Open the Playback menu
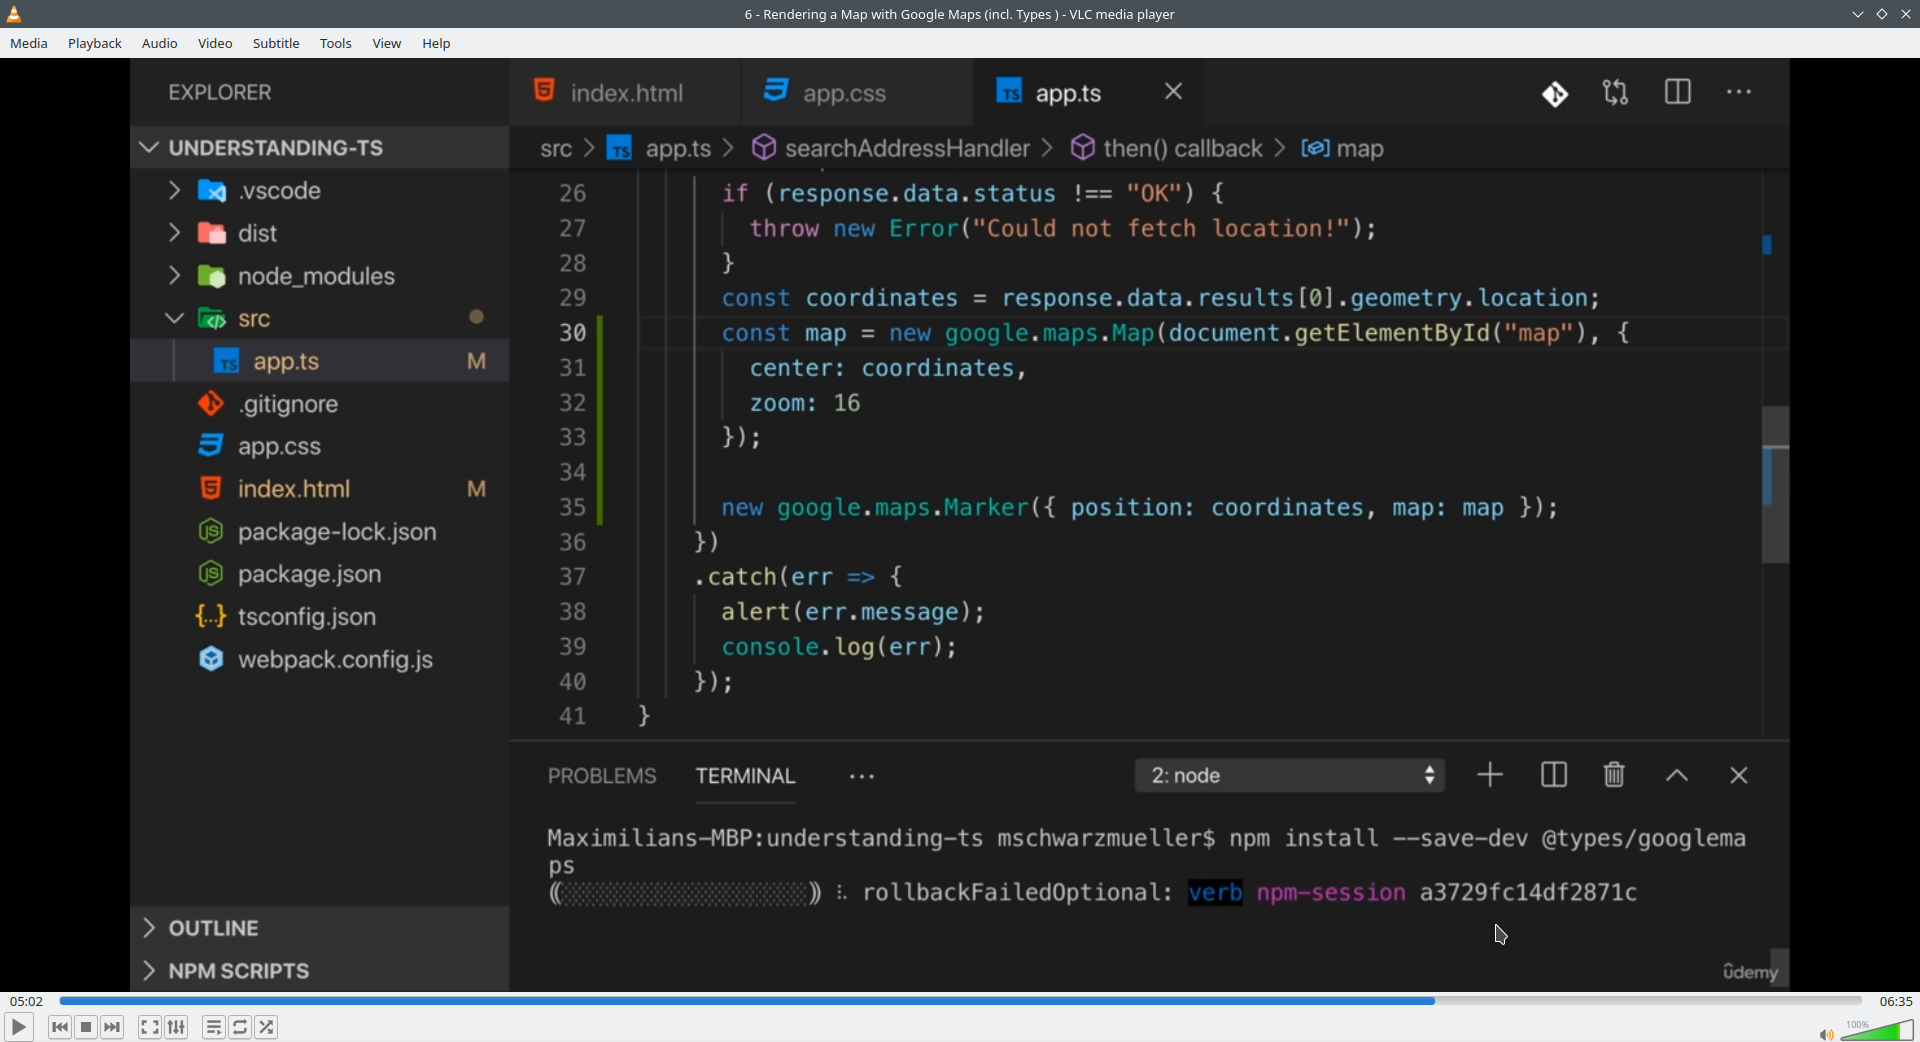Image resolution: width=1920 pixels, height=1042 pixels. (94, 43)
